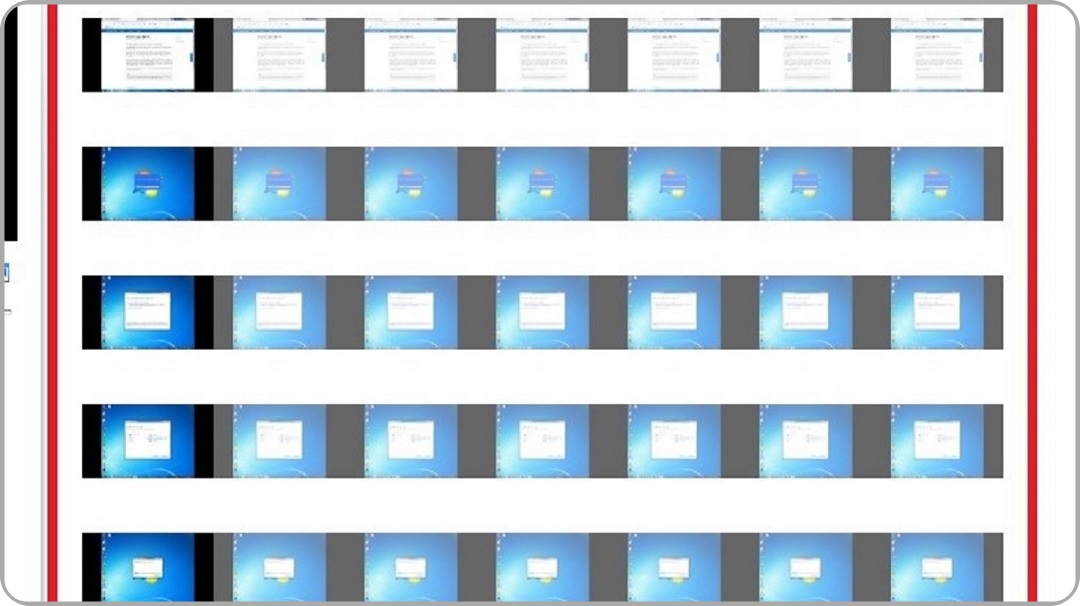Select the sixth Windows logo desktop thumbnail in row two
Viewport: 1080px width, 606px height.
tap(805, 183)
